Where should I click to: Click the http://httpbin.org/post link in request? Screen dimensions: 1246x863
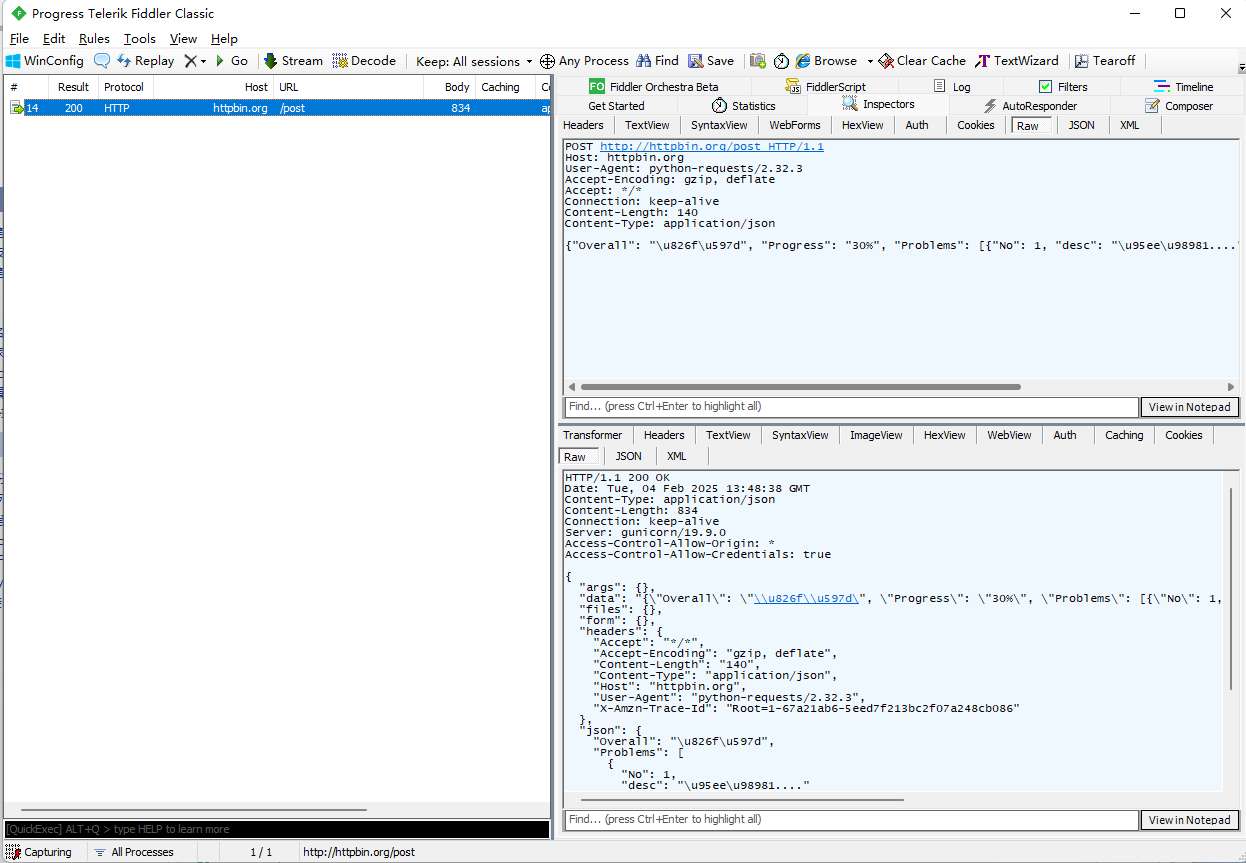click(712, 146)
